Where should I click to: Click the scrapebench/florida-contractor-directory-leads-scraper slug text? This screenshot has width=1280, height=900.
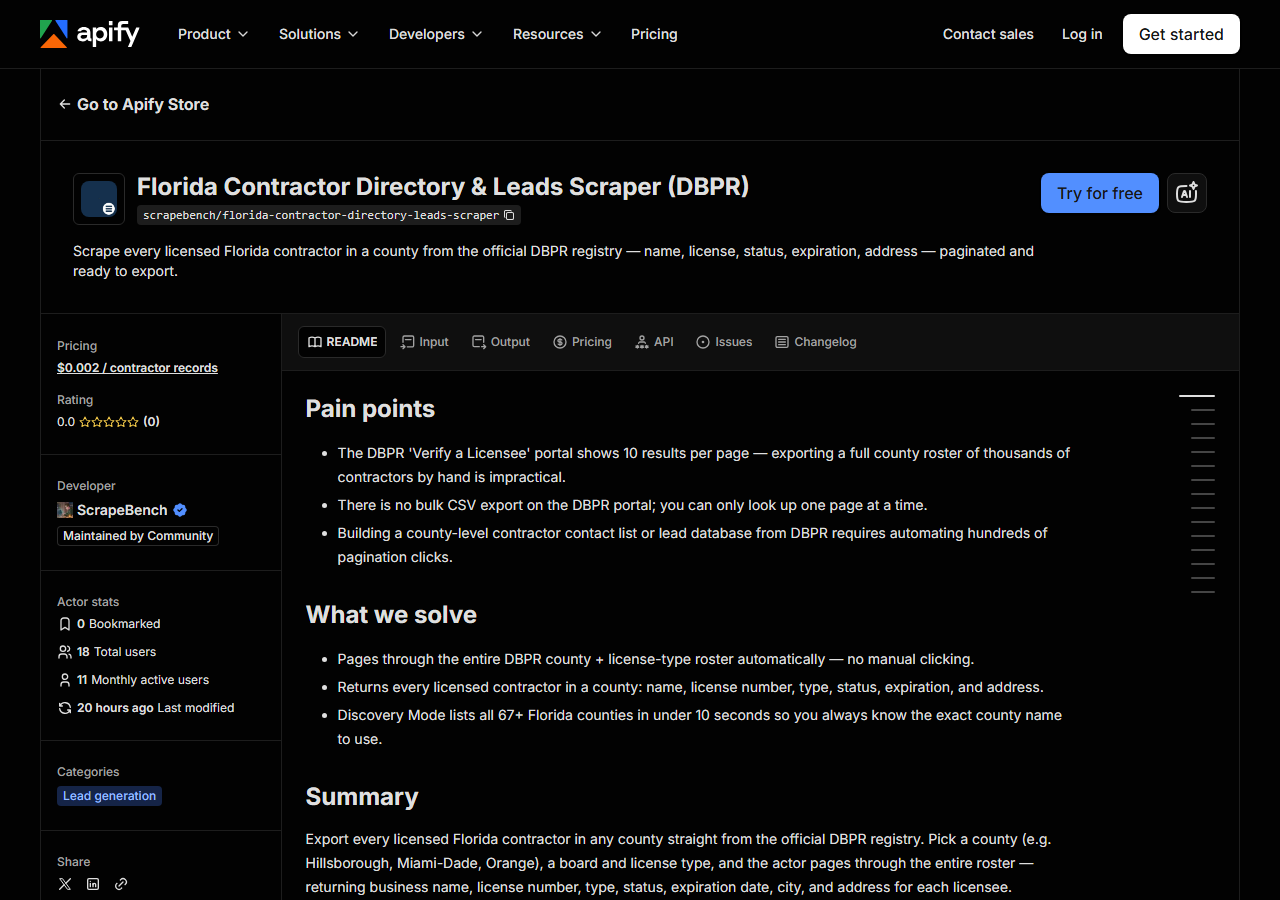coord(321,215)
